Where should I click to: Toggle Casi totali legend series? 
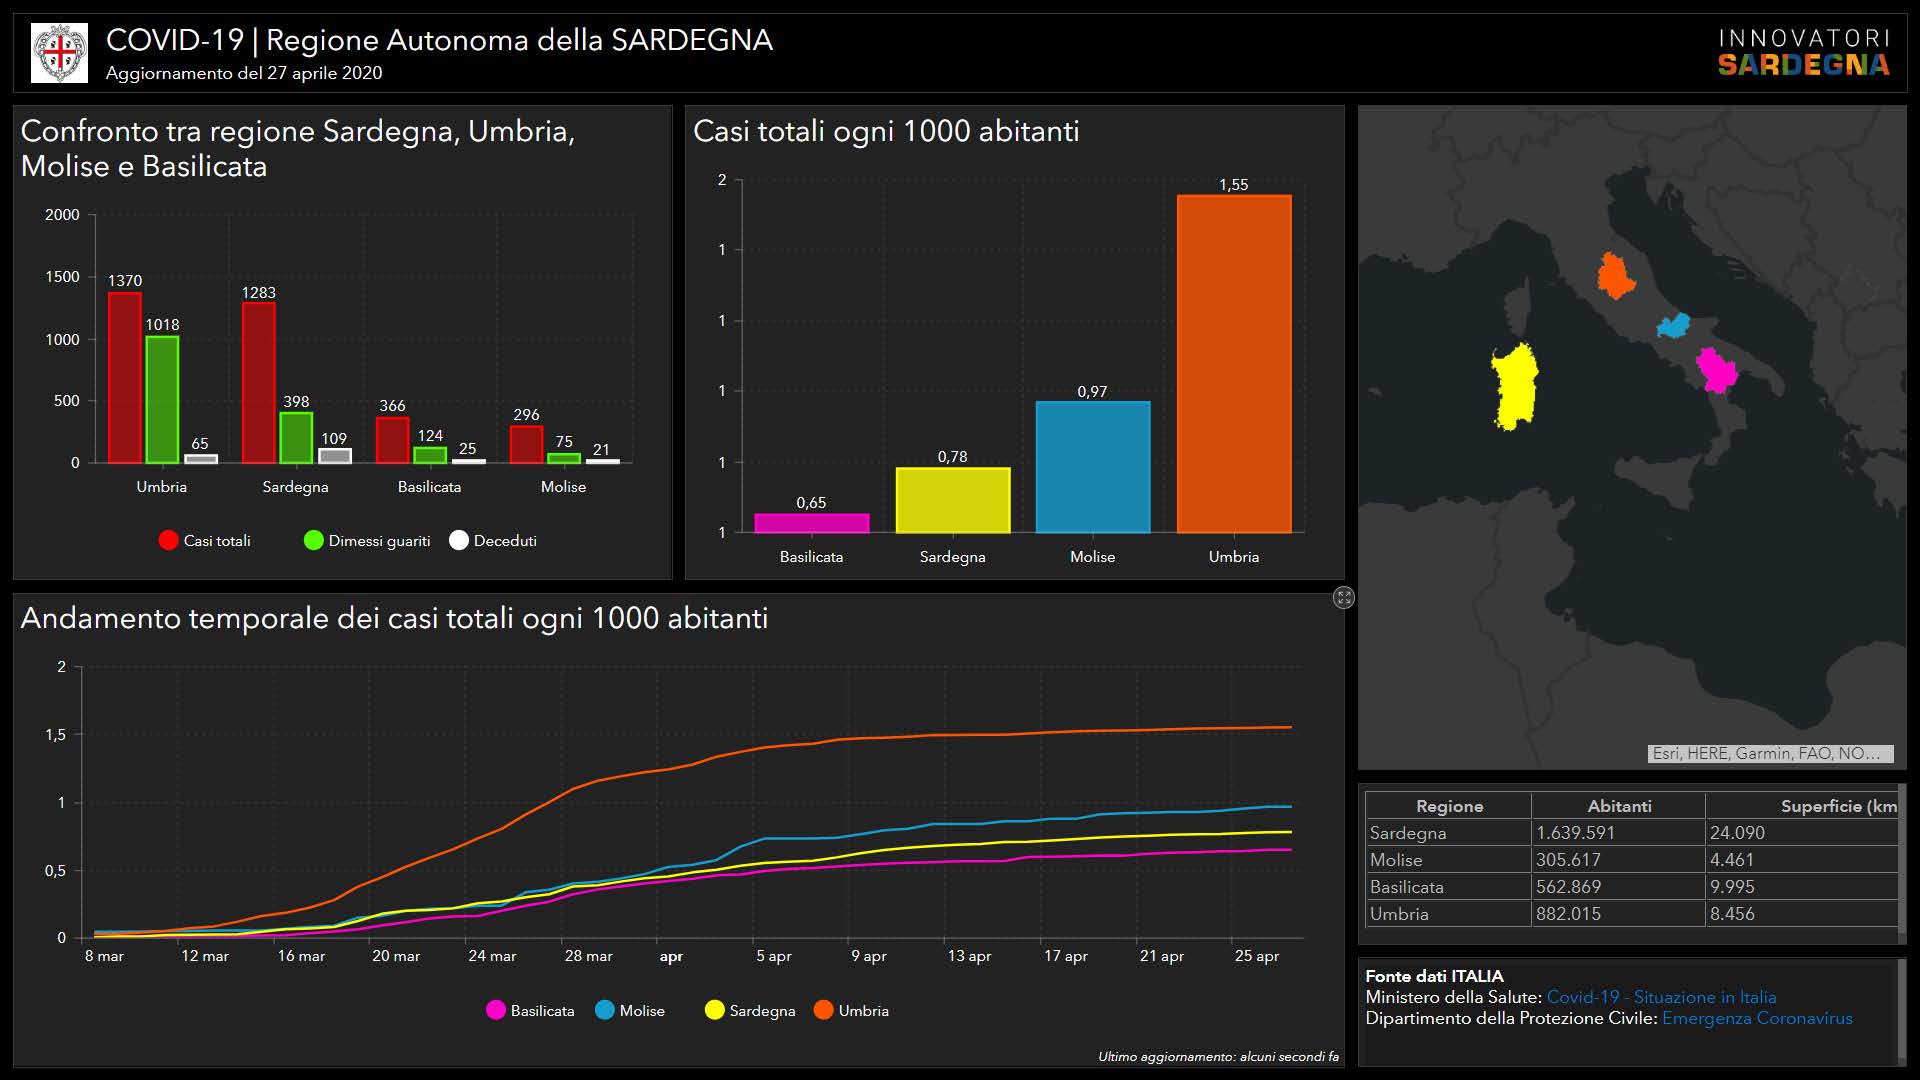click(205, 541)
